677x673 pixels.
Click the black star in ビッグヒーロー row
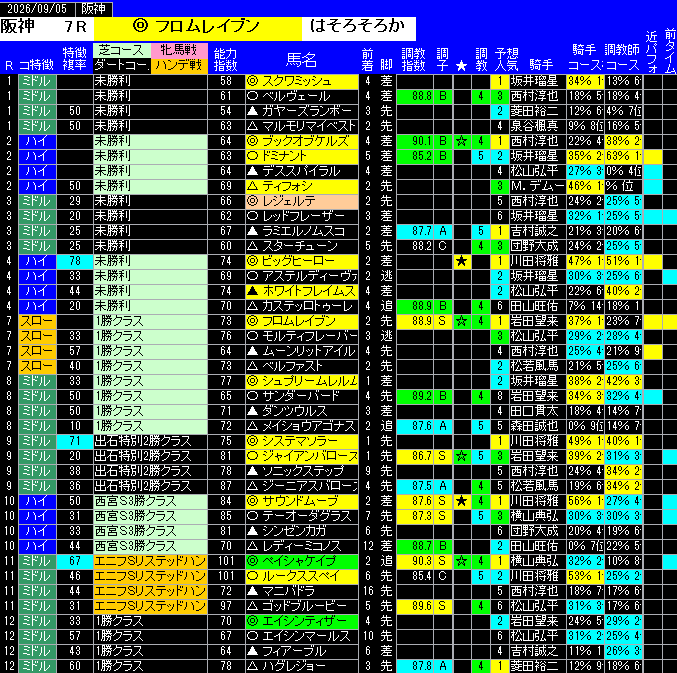461,261
